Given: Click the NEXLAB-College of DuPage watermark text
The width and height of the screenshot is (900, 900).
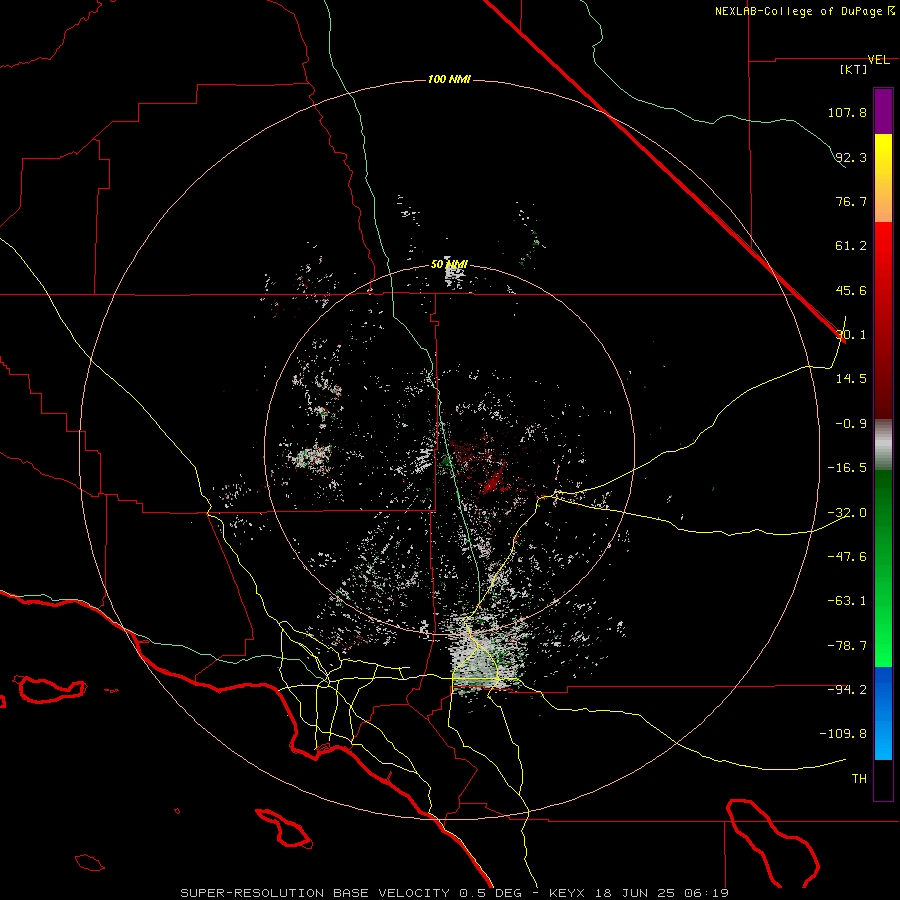Looking at the screenshot, I should pos(804,11).
